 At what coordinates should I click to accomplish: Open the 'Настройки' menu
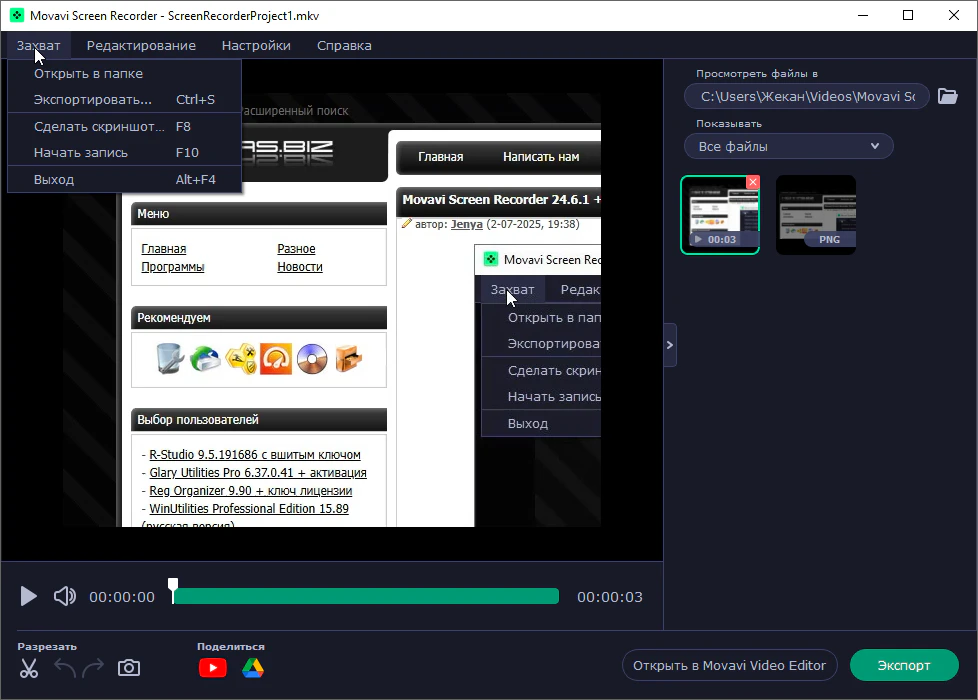(256, 45)
